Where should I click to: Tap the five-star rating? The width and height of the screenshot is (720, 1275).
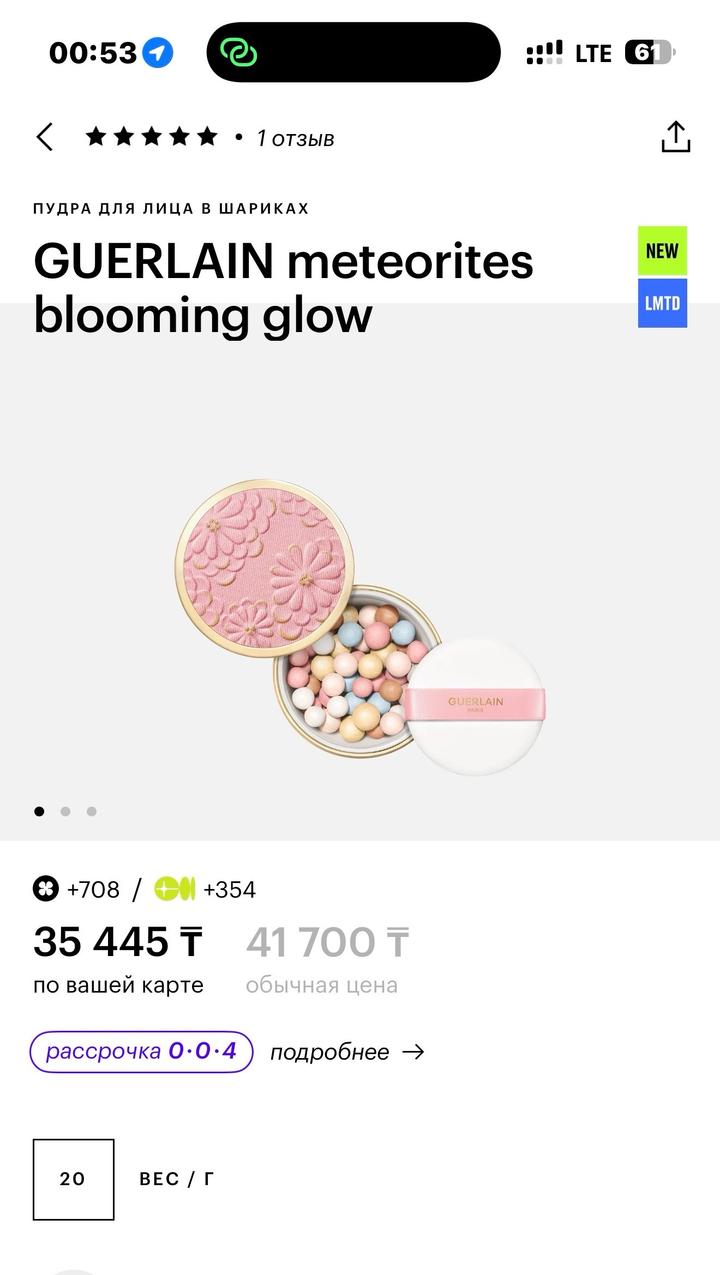[x=151, y=137]
